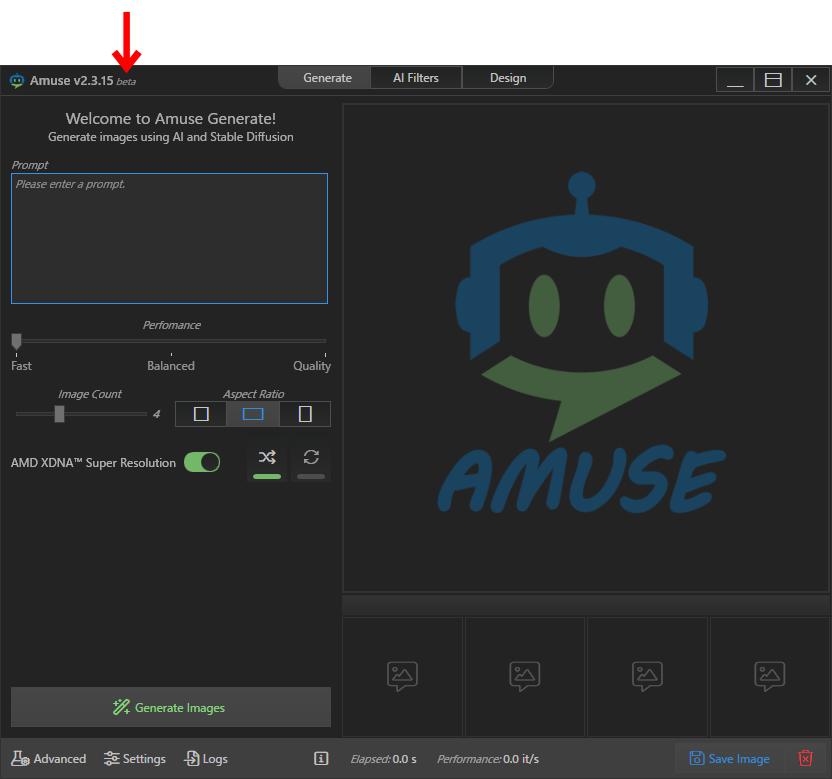Turn off AMD XDNA Super Resolution switch
This screenshot has width=832, height=779.
point(202,462)
